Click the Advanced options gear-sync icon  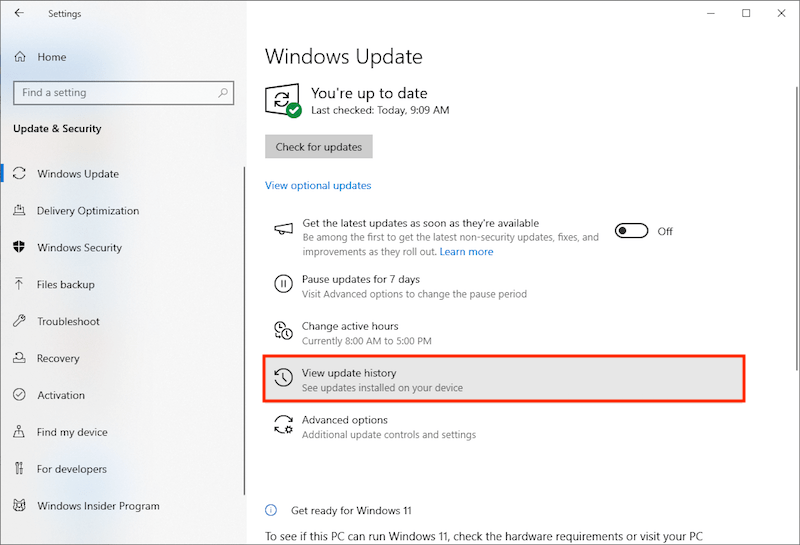[x=284, y=424]
